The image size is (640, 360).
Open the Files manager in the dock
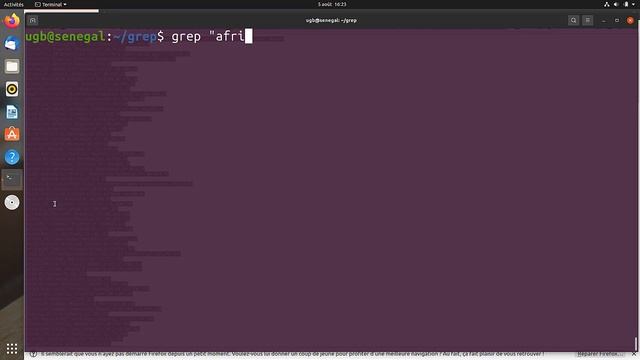(x=12, y=66)
